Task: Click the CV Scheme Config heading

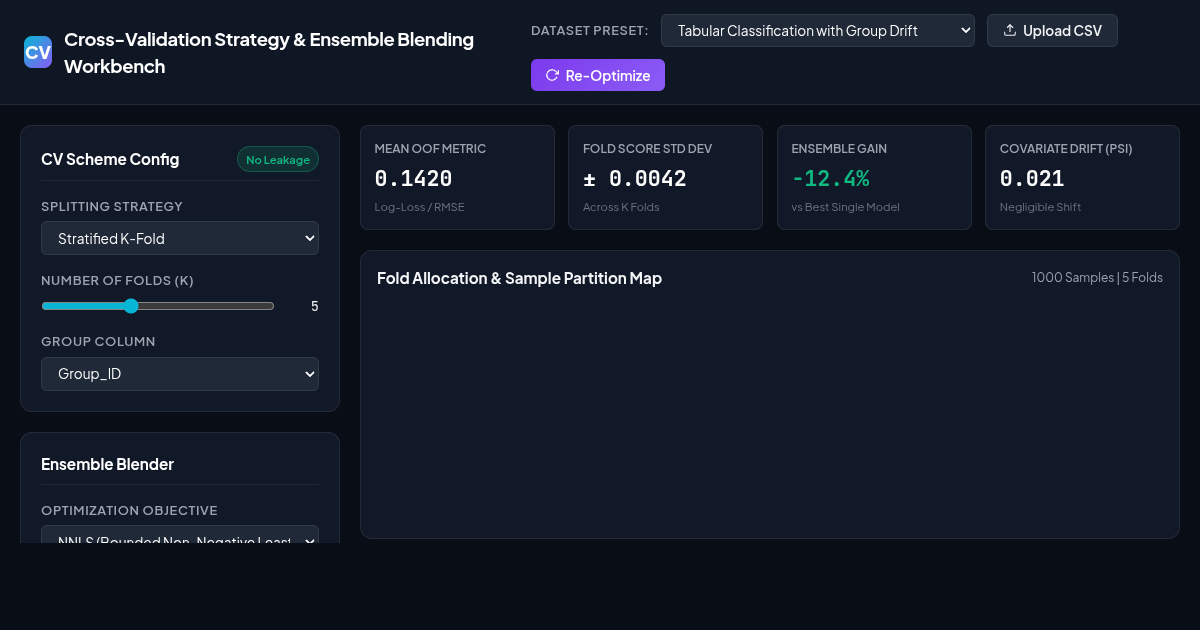Action: pyautogui.click(x=110, y=159)
